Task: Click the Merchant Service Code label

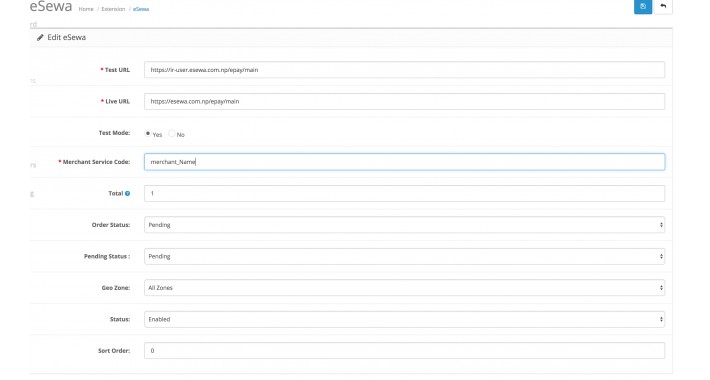Action: point(96,162)
